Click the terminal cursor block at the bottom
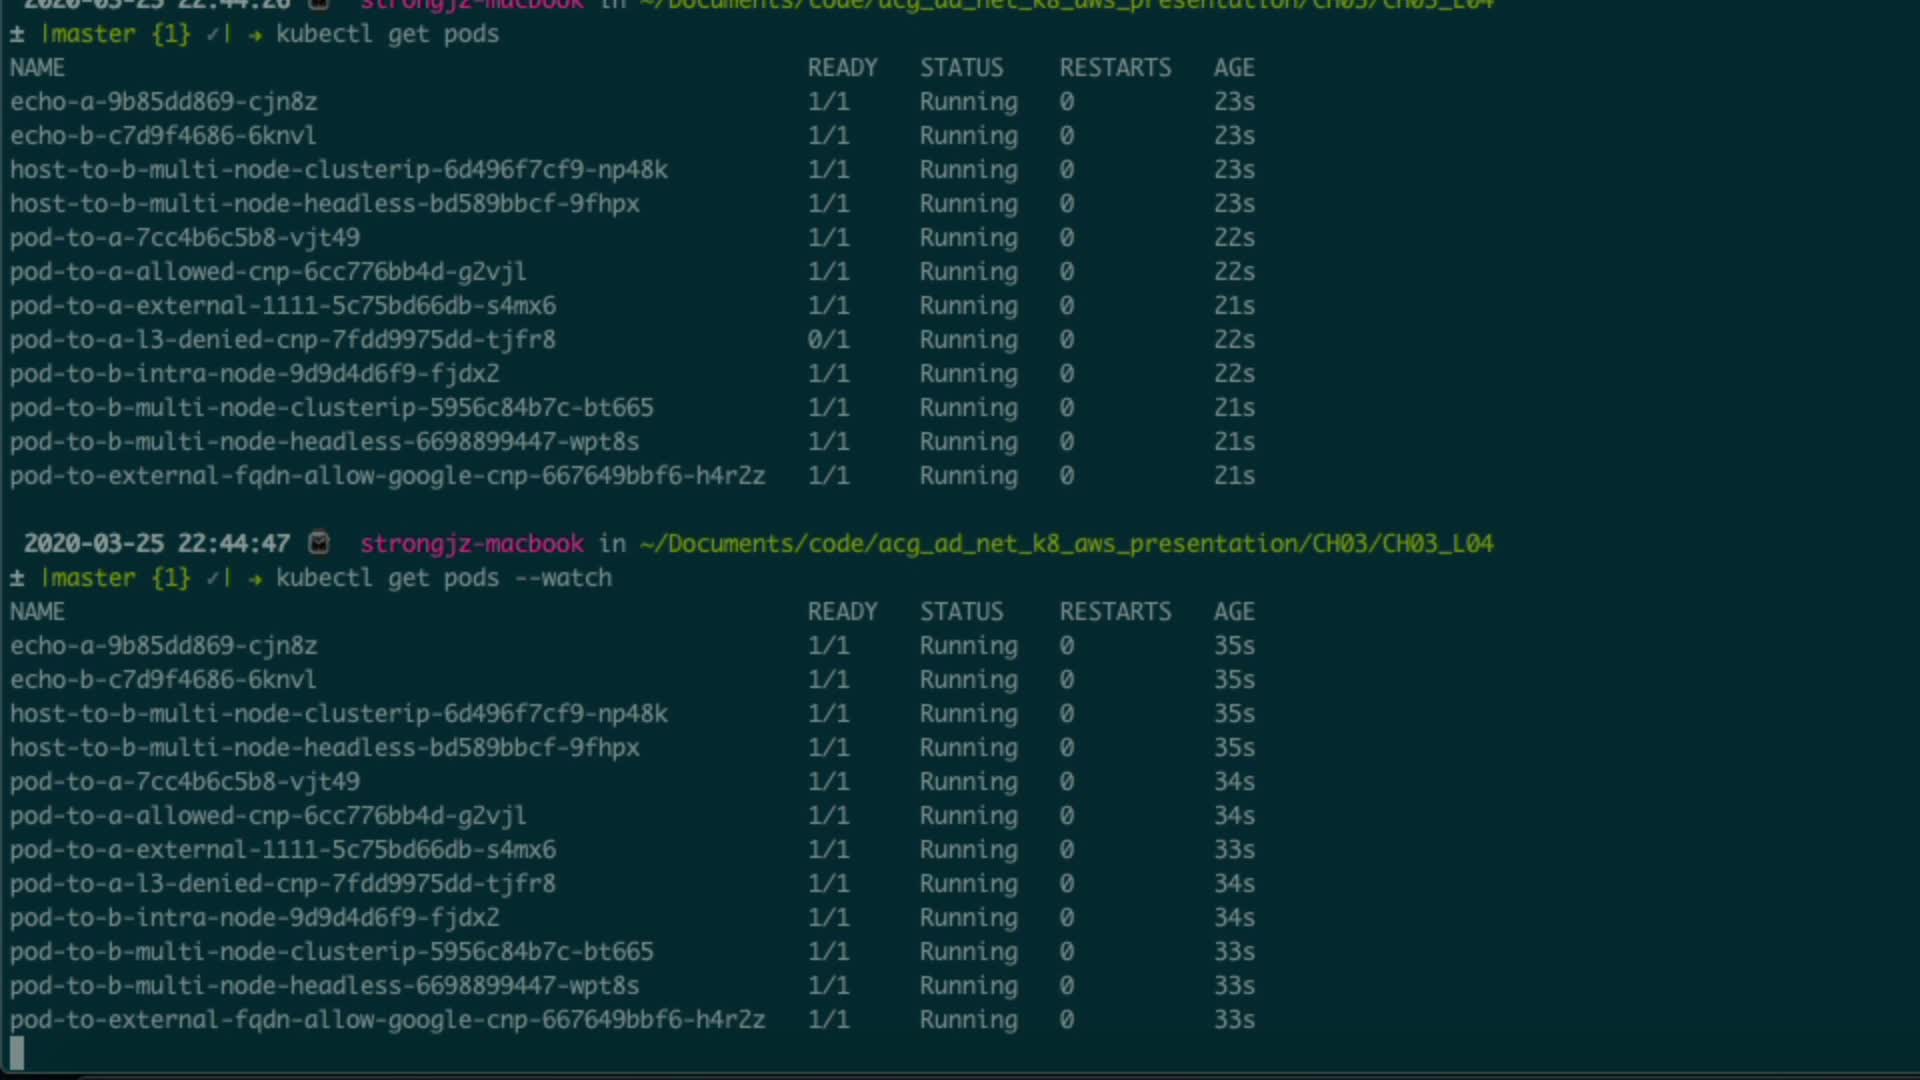Screen dimensions: 1920x1080 [x=17, y=1052]
